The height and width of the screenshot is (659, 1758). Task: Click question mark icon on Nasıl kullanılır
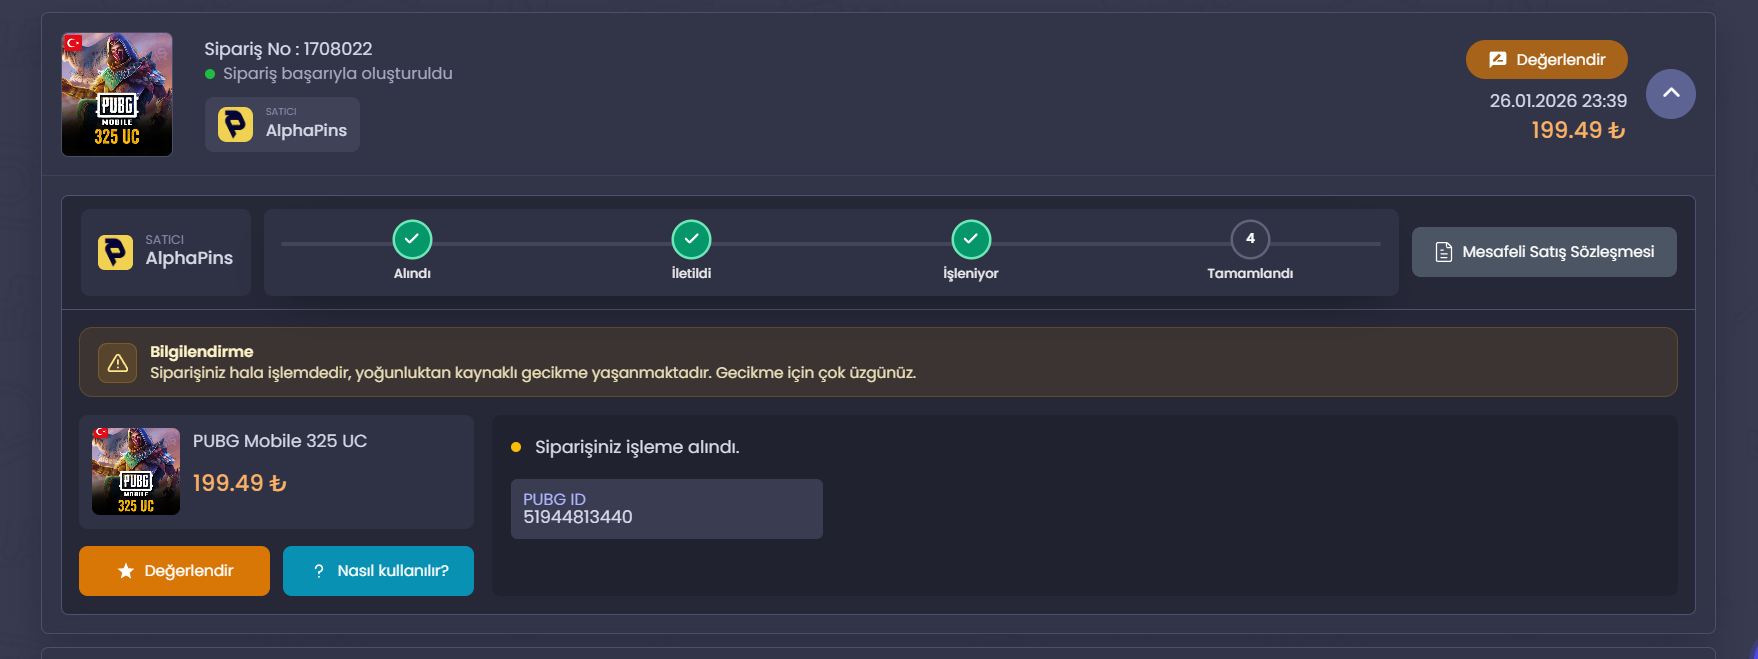coord(319,571)
